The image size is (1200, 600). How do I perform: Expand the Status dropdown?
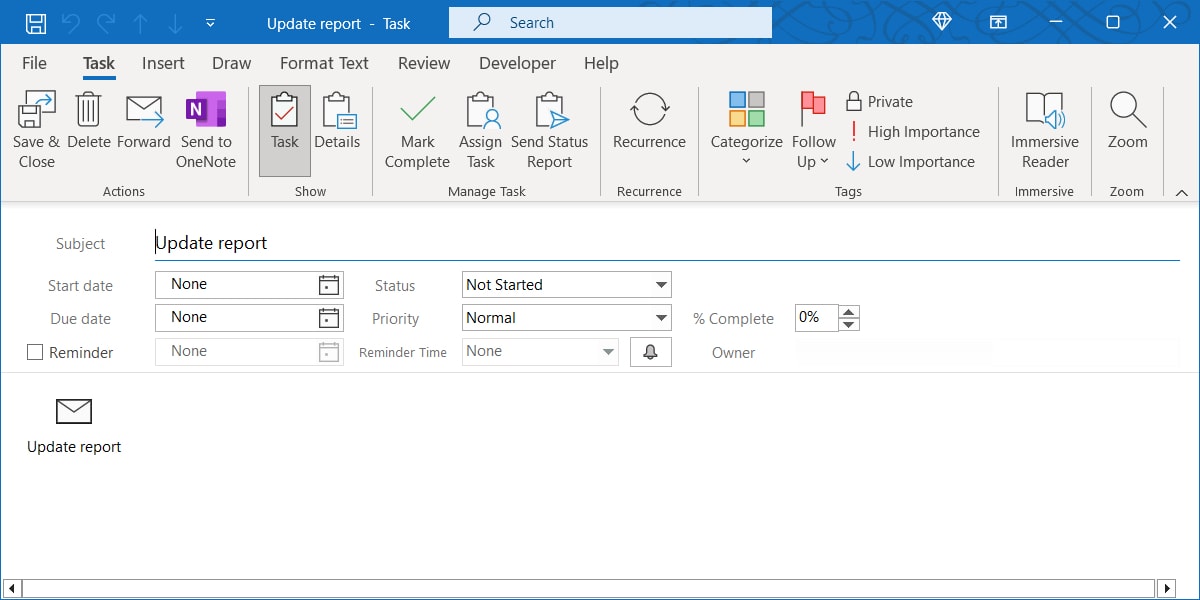(x=661, y=285)
